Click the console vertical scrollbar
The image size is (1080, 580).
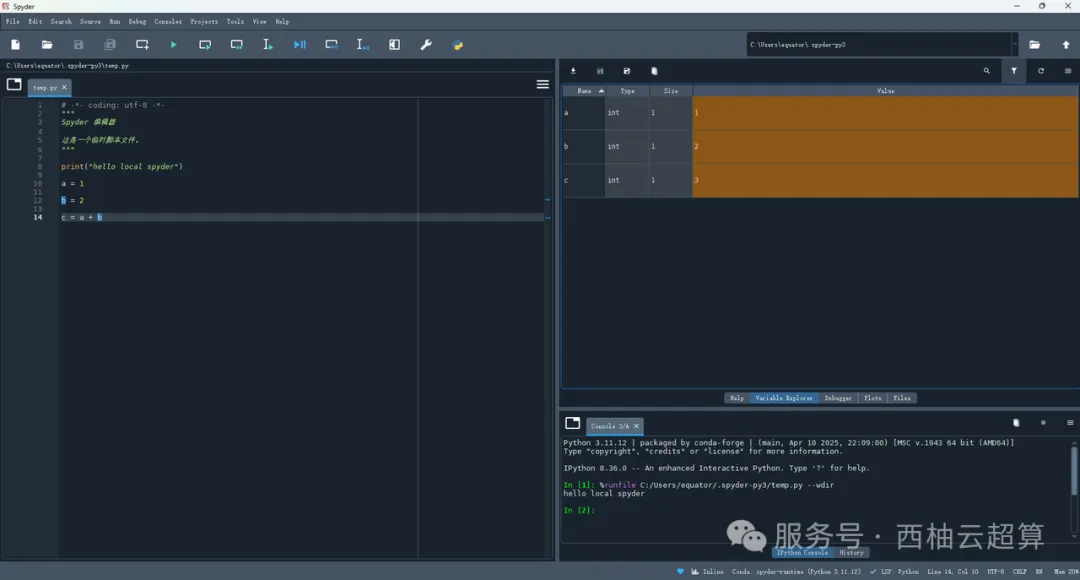coord(1074,471)
